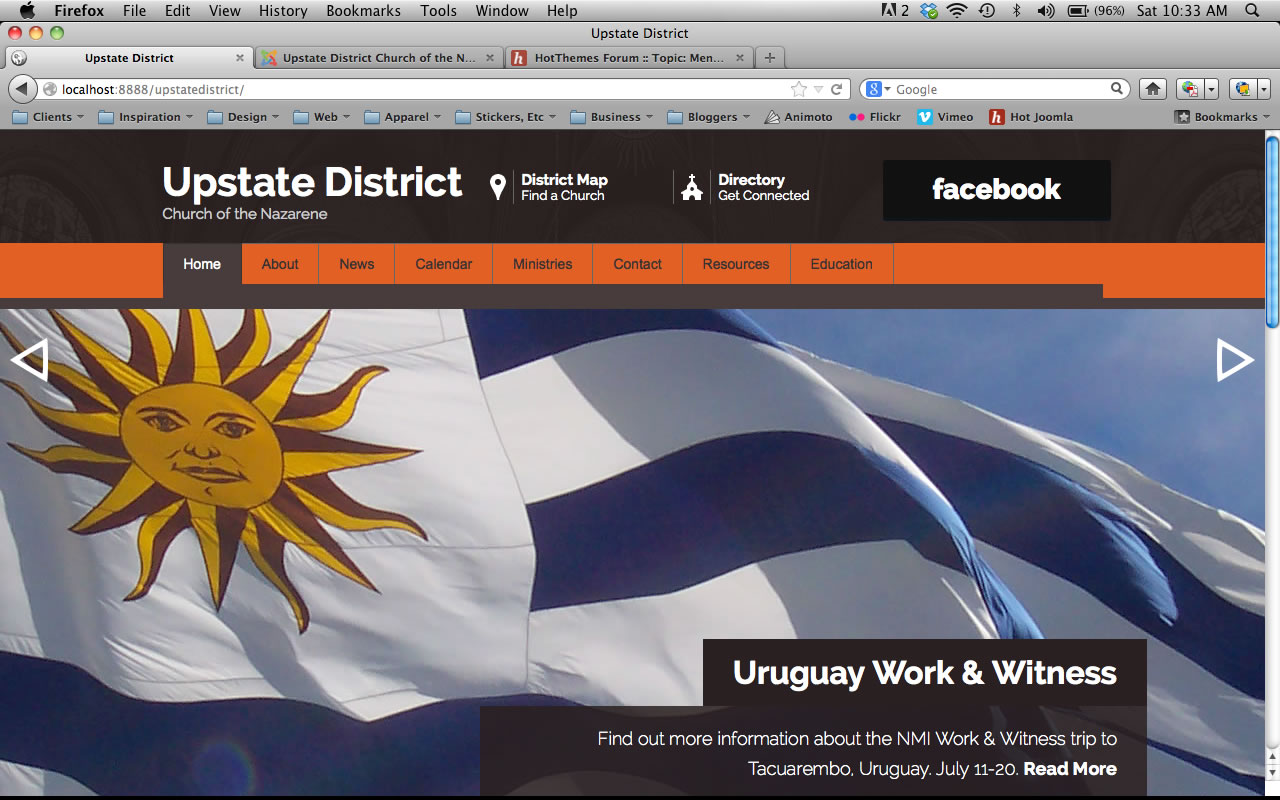The width and height of the screenshot is (1280, 800).
Task: Click the Uruguay Work & Witness heading
Action: (925, 673)
